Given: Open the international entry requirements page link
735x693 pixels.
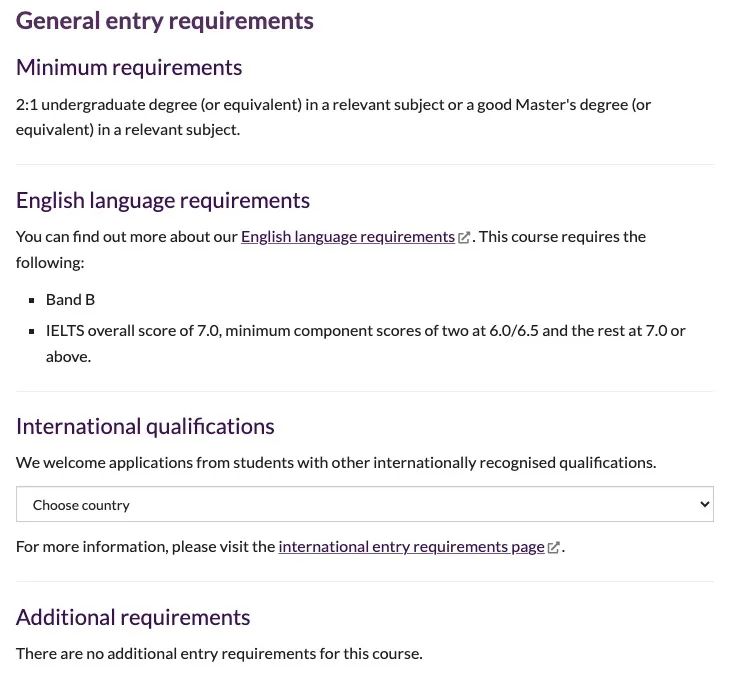Looking at the screenshot, I should coord(411,547).
